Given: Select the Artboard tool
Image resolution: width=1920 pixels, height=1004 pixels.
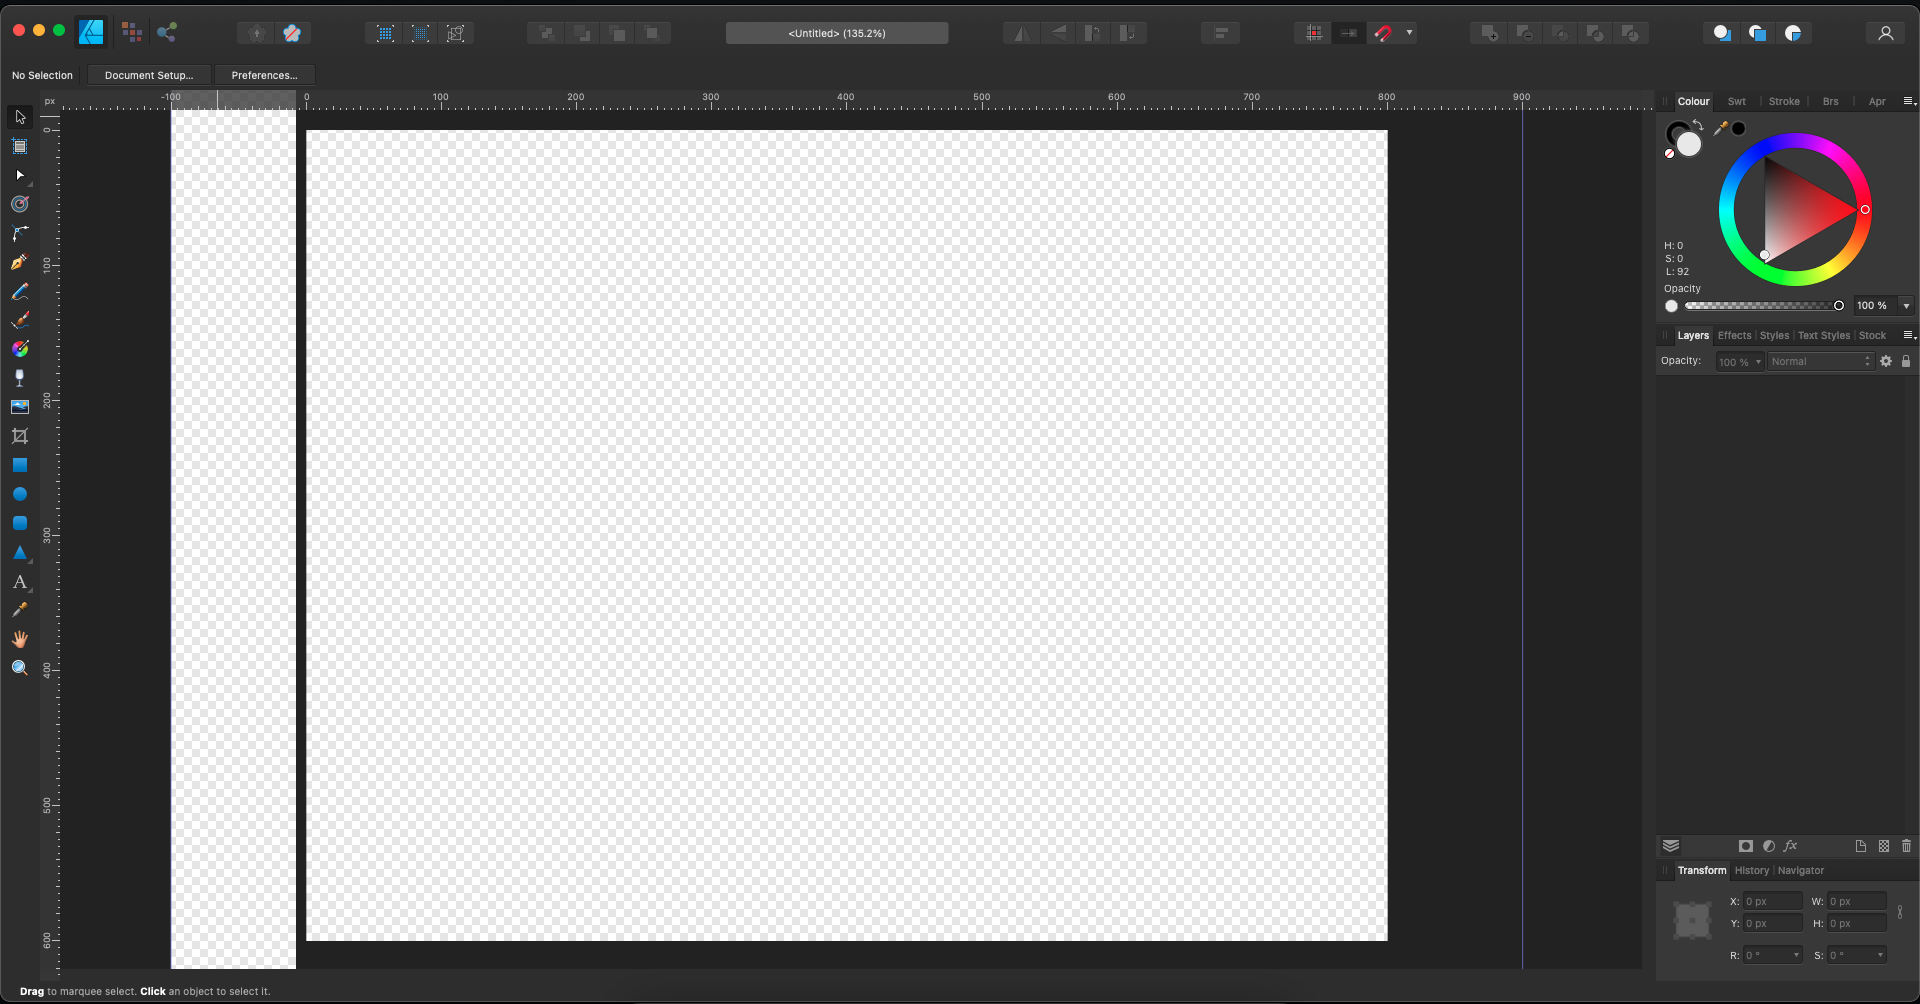Looking at the screenshot, I should coord(20,146).
